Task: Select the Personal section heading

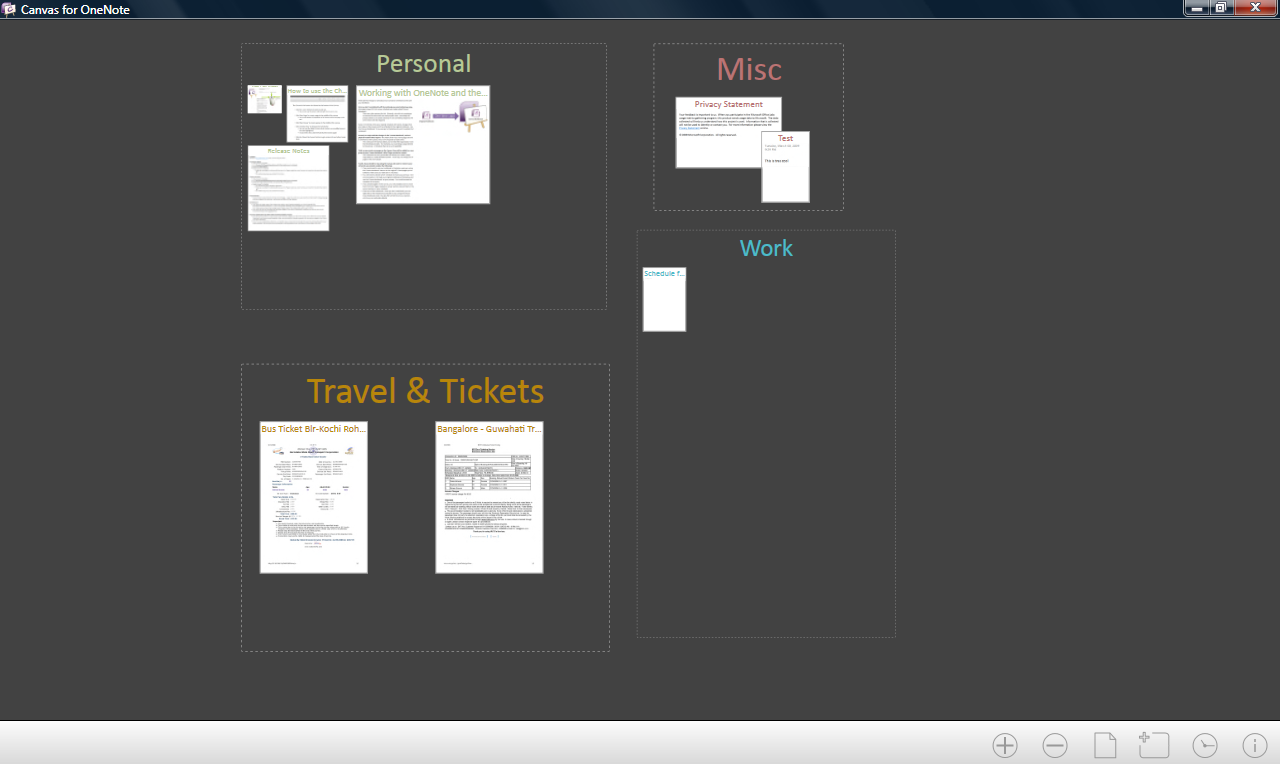Action: [423, 64]
